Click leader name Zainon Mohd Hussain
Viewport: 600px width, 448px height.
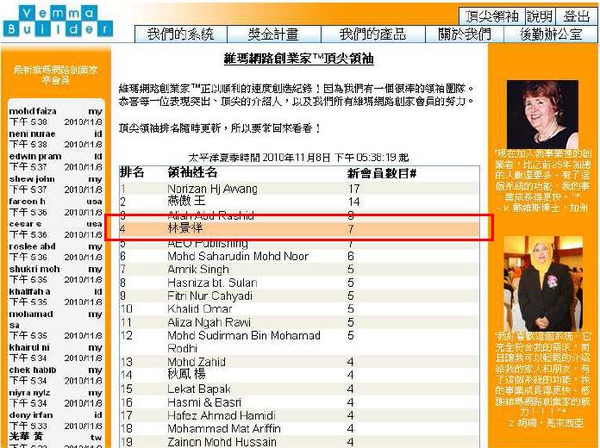pos(222,442)
